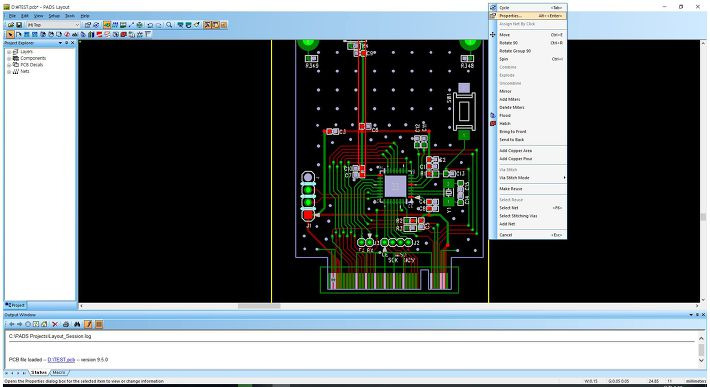Click the Save disk icon
This screenshot has height=387, width=710.
tap(19, 25)
